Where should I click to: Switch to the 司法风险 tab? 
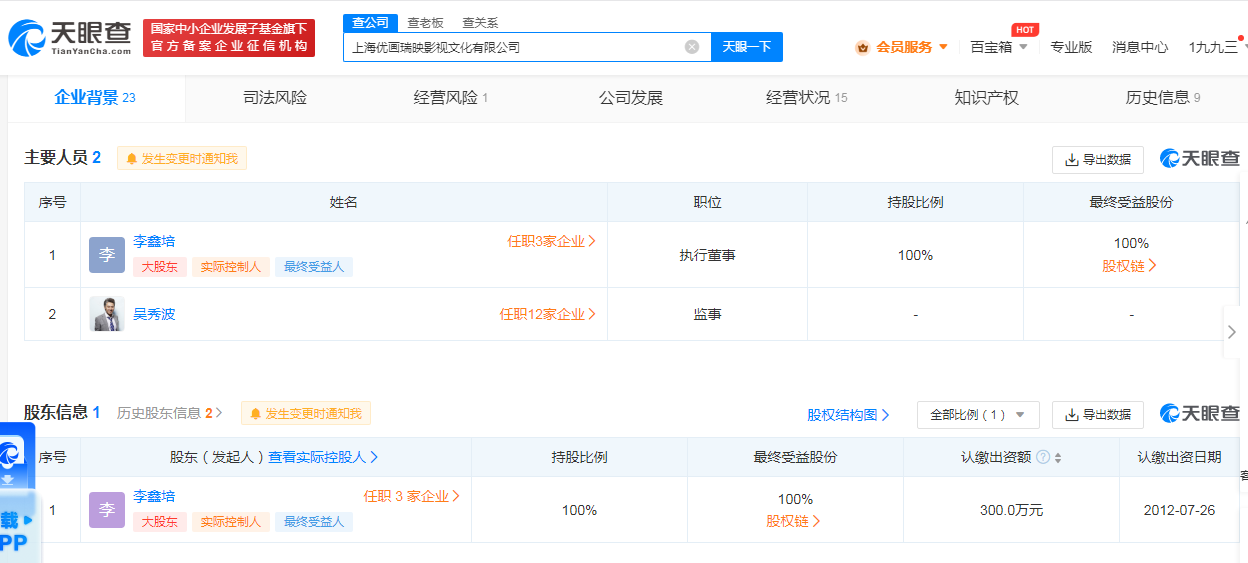[275, 98]
